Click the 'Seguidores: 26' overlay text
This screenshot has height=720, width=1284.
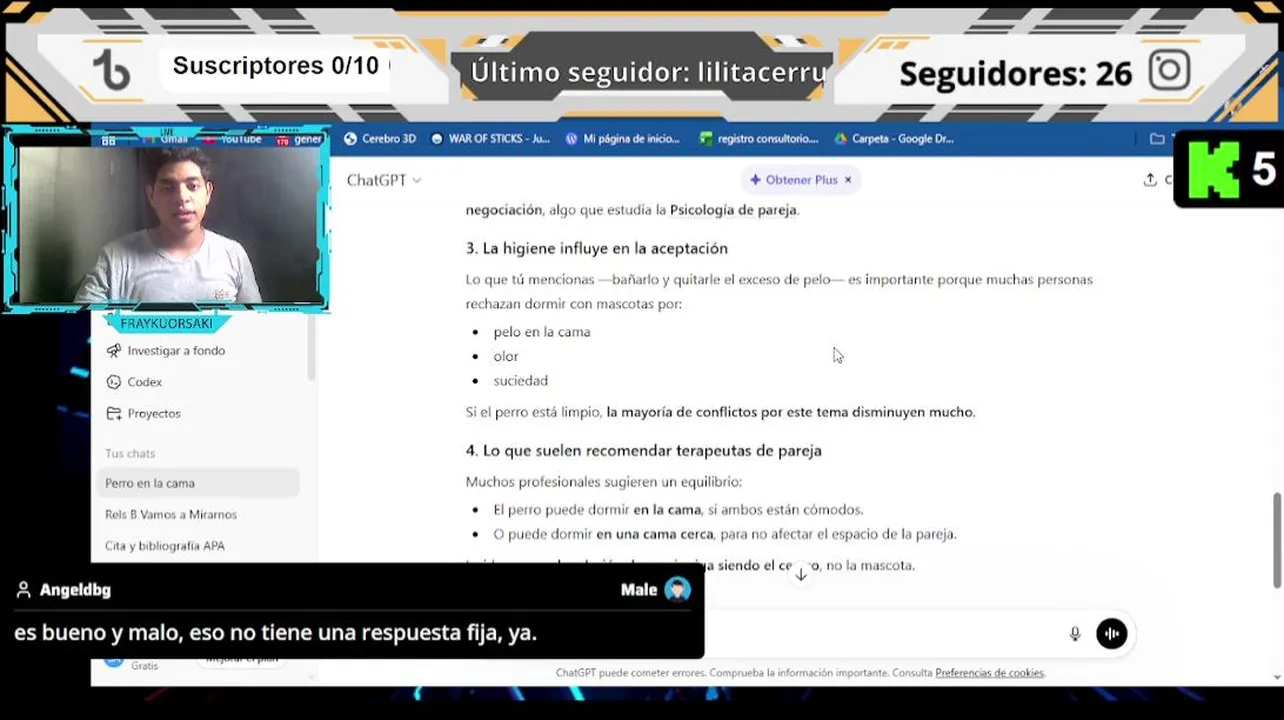(1015, 73)
